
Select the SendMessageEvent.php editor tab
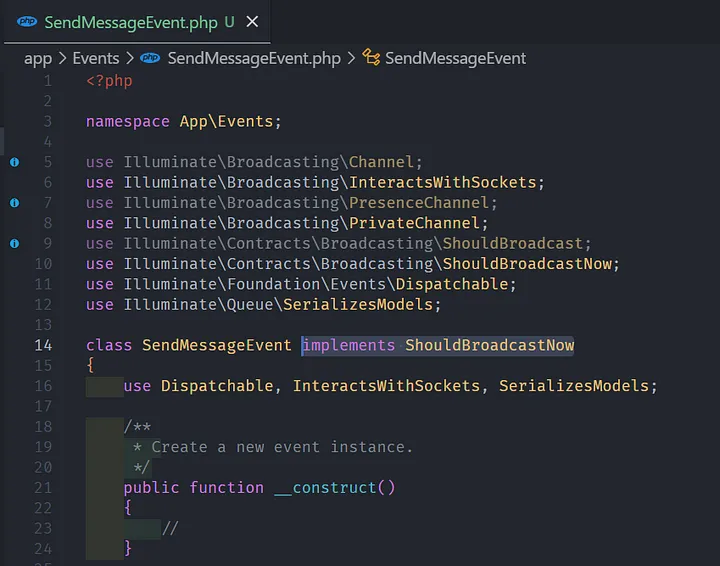pyautogui.click(x=137, y=22)
